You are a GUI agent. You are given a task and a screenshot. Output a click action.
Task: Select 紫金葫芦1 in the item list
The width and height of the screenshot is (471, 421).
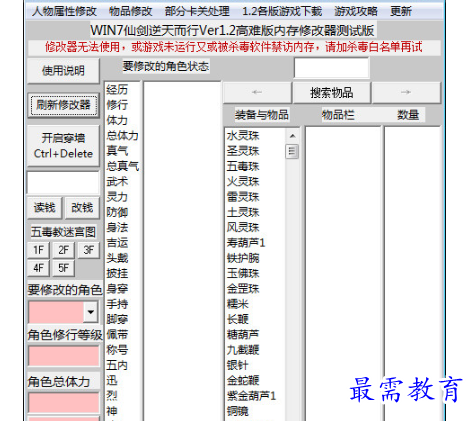pos(251,396)
